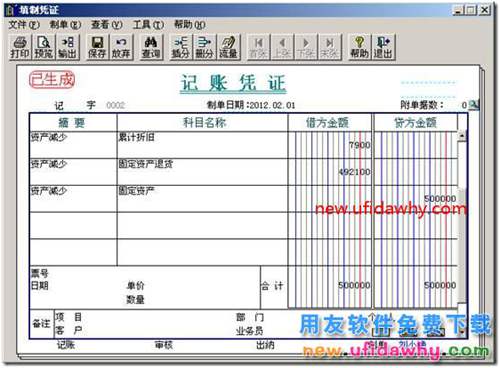Click the 业务员 label
Screen dimensions: 500x368
pyautogui.click(x=249, y=331)
